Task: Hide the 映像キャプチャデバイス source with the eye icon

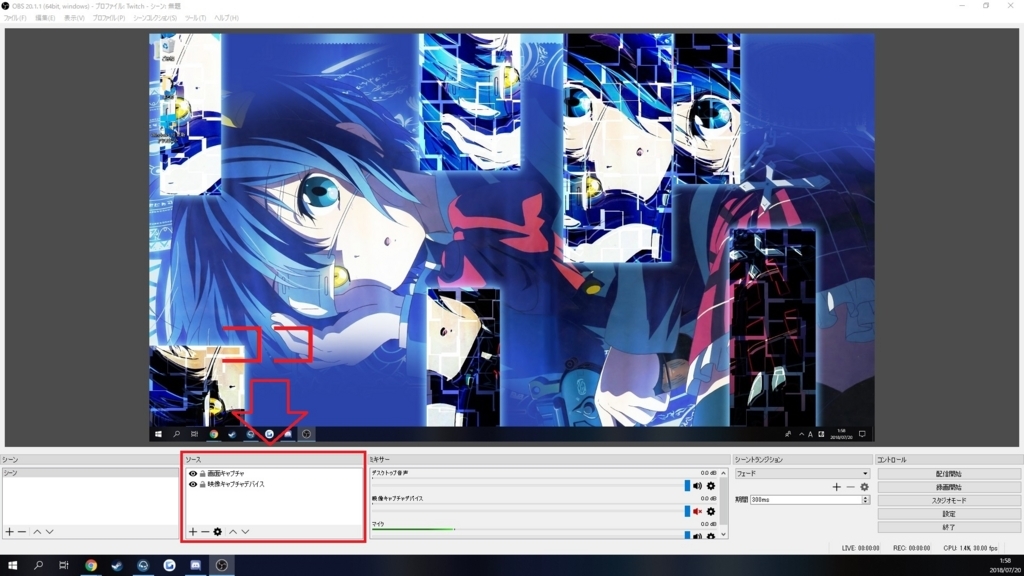Action: (x=193, y=485)
